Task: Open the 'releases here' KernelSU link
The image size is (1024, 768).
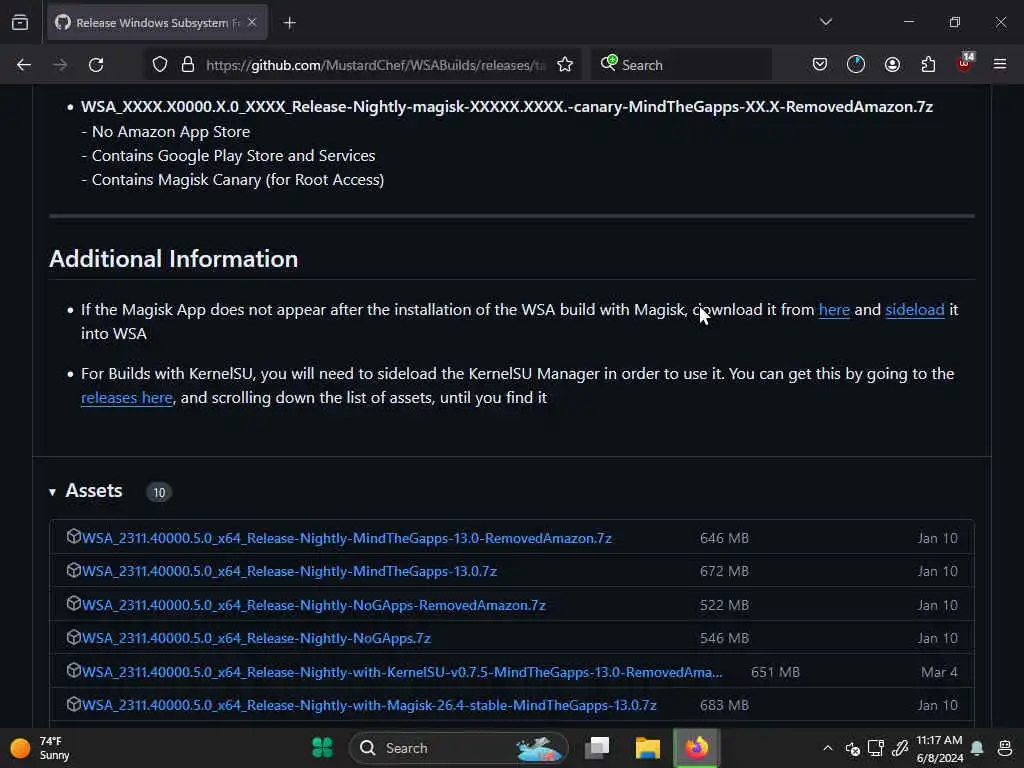Action: click(127, 398)
